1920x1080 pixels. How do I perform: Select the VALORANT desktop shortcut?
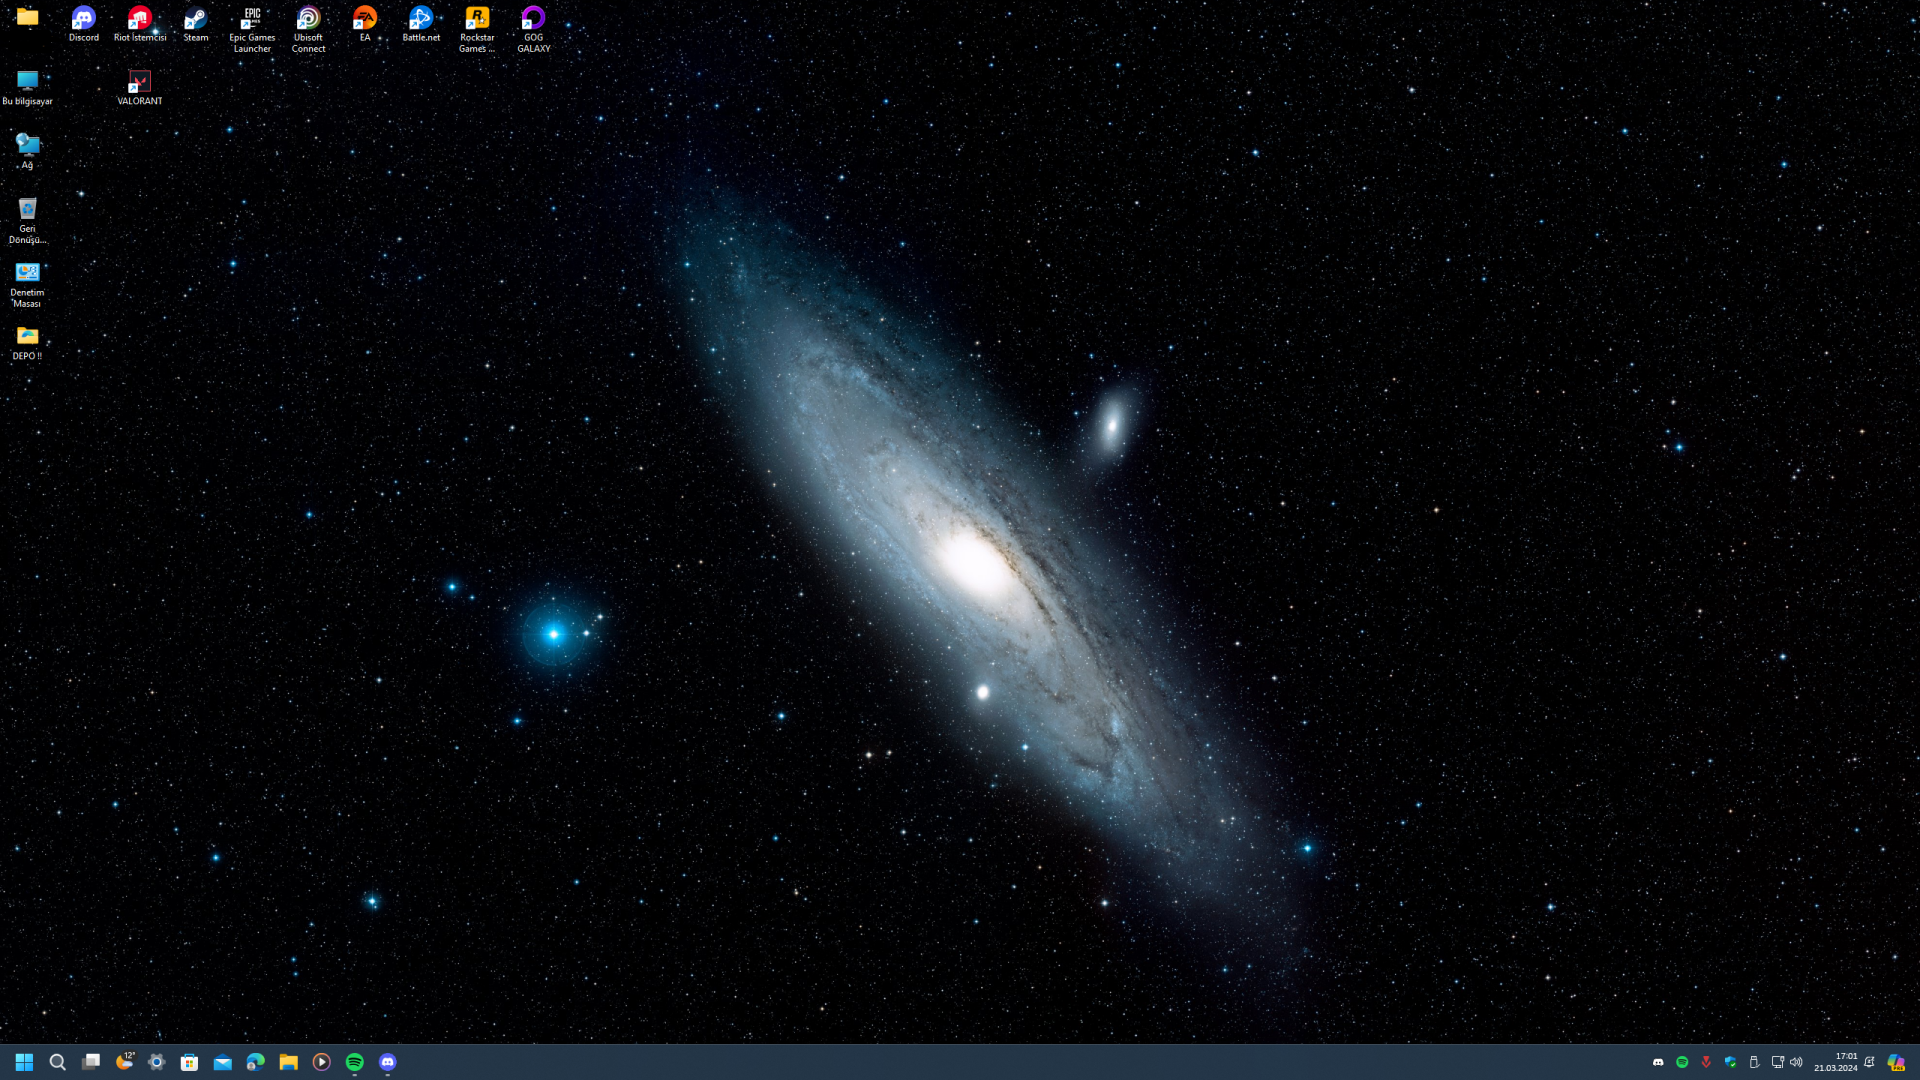(139, 83)
